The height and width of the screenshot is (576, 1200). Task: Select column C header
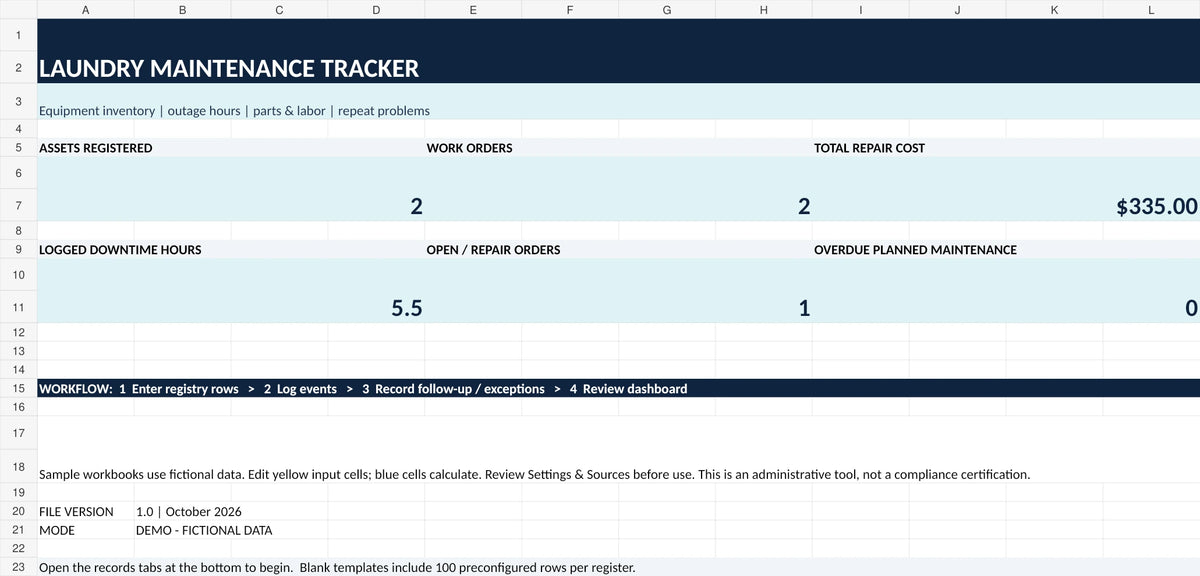click(x=279, y=10)
